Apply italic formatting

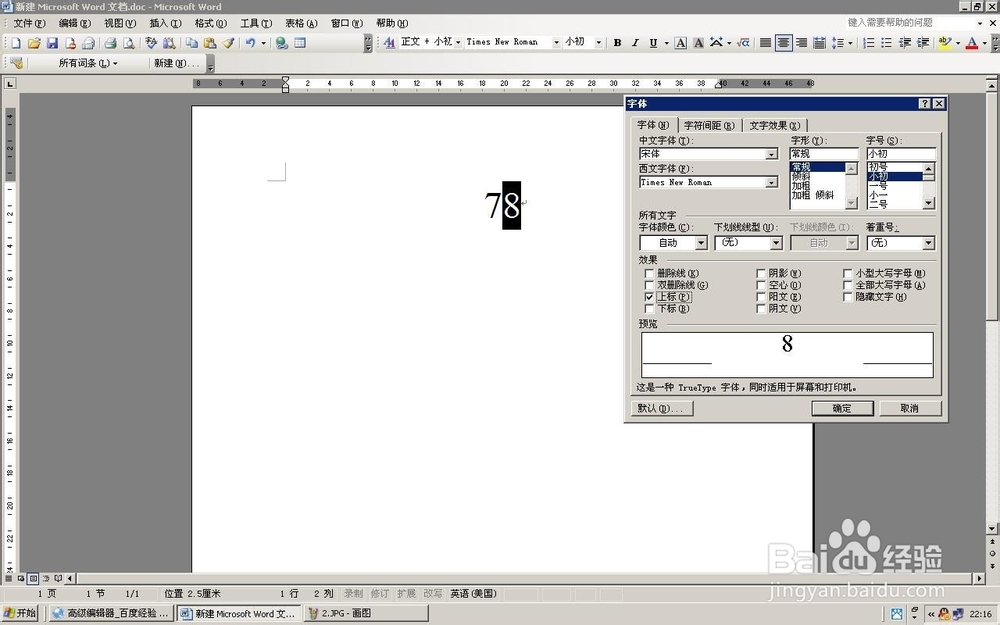(634, 42)
